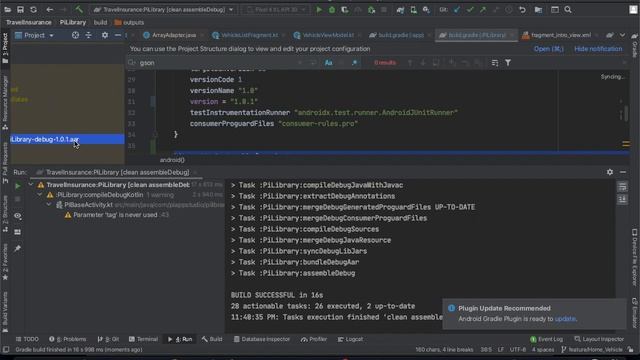This screenshot has height=360, width=640.
Task: Open the Logcat tool window
Action: coord(350,339)
